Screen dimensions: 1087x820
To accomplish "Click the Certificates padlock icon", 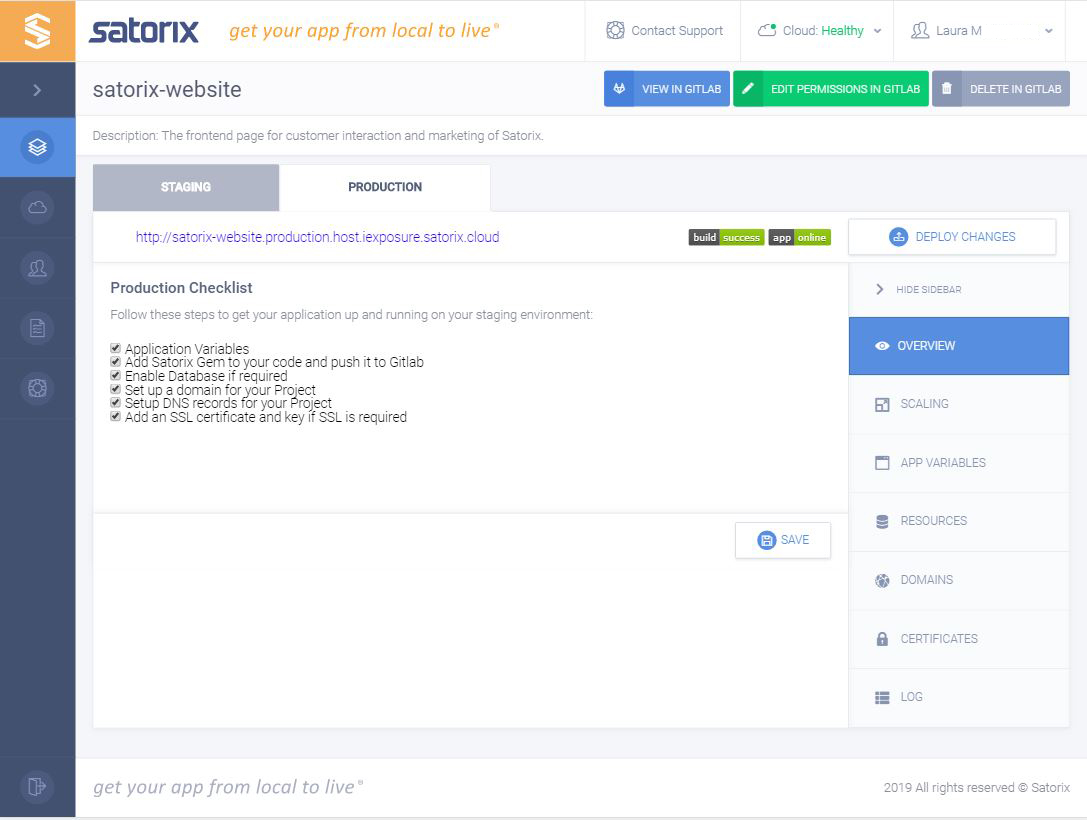I will [882, 639].
